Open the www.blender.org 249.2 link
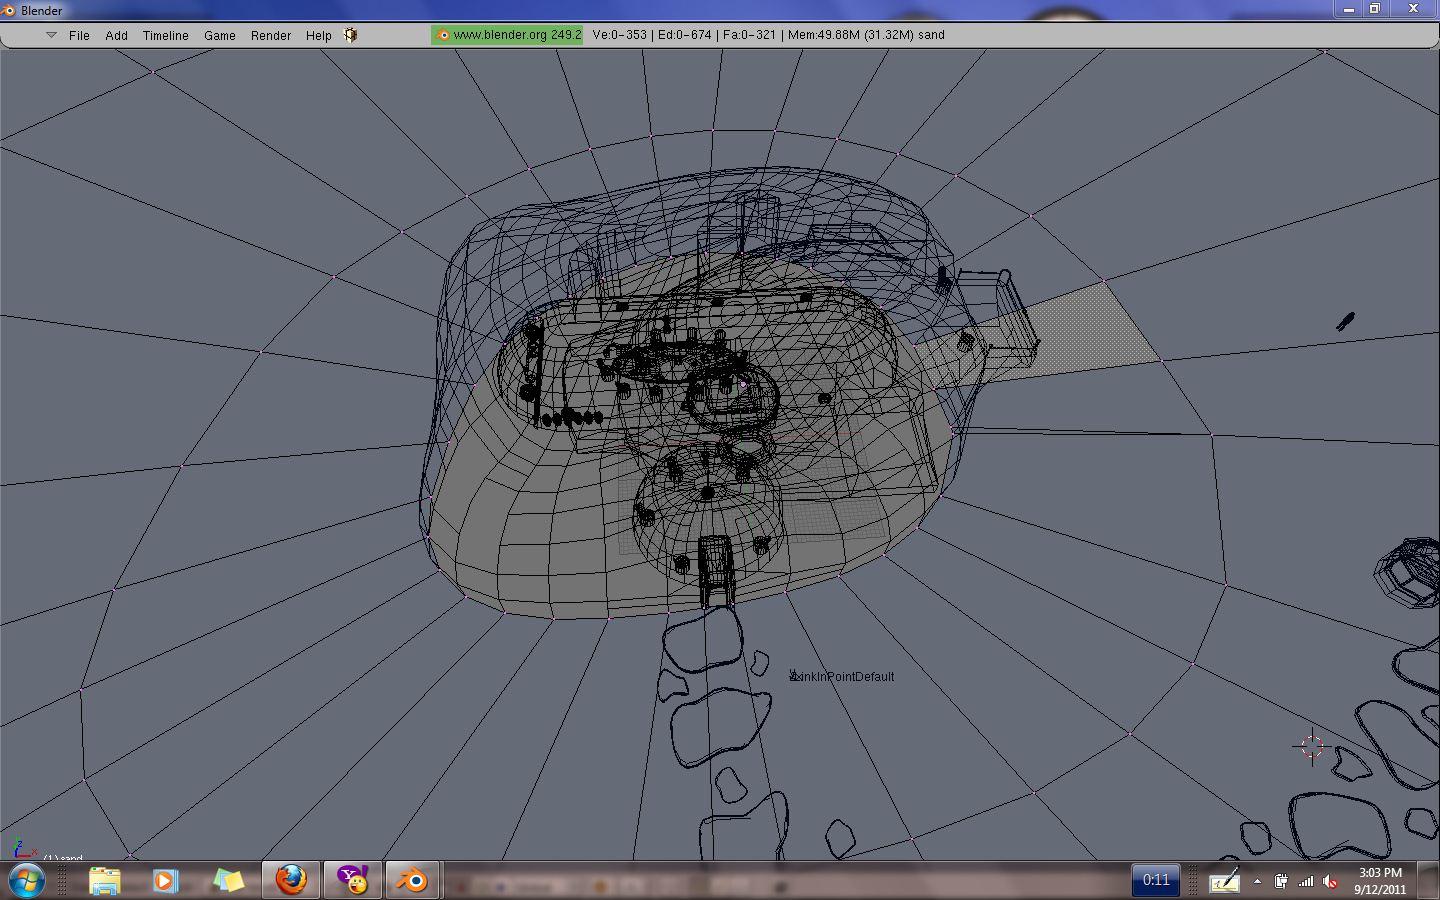 coord(508,35)
